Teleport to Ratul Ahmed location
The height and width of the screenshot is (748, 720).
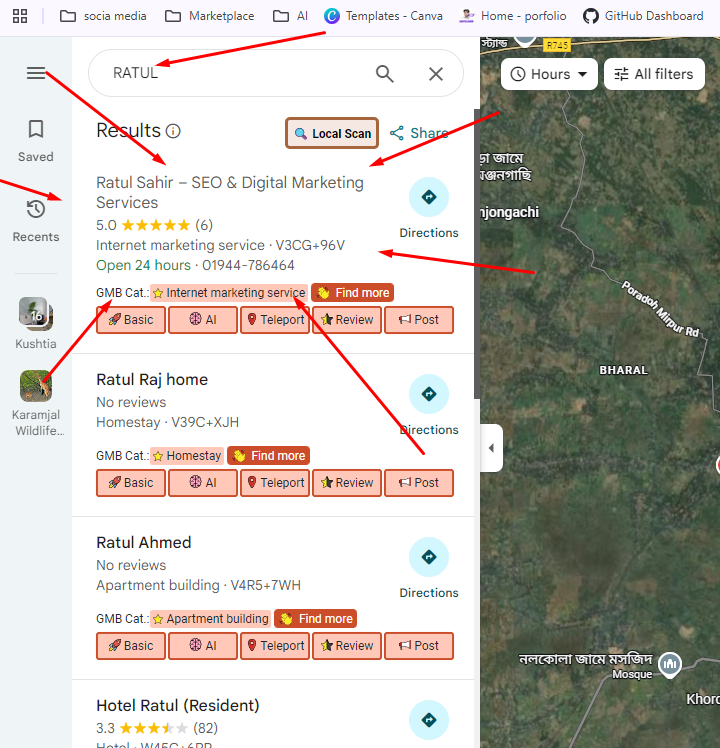(x=275, y=646)
